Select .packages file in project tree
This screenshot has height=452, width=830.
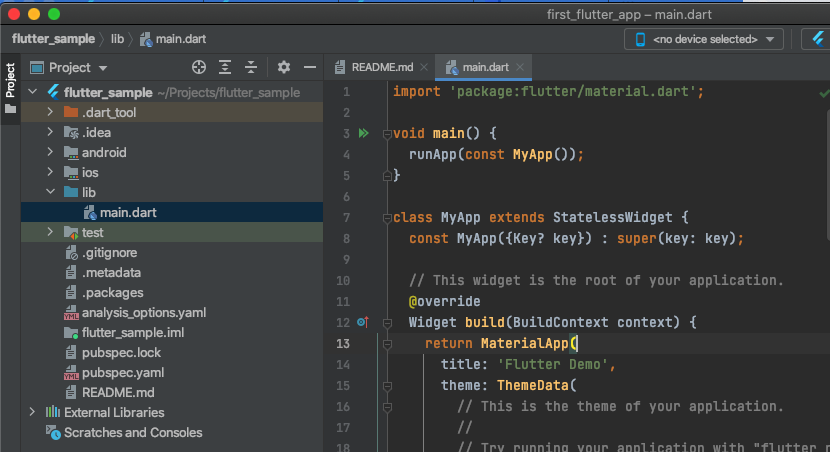(172, 293)
